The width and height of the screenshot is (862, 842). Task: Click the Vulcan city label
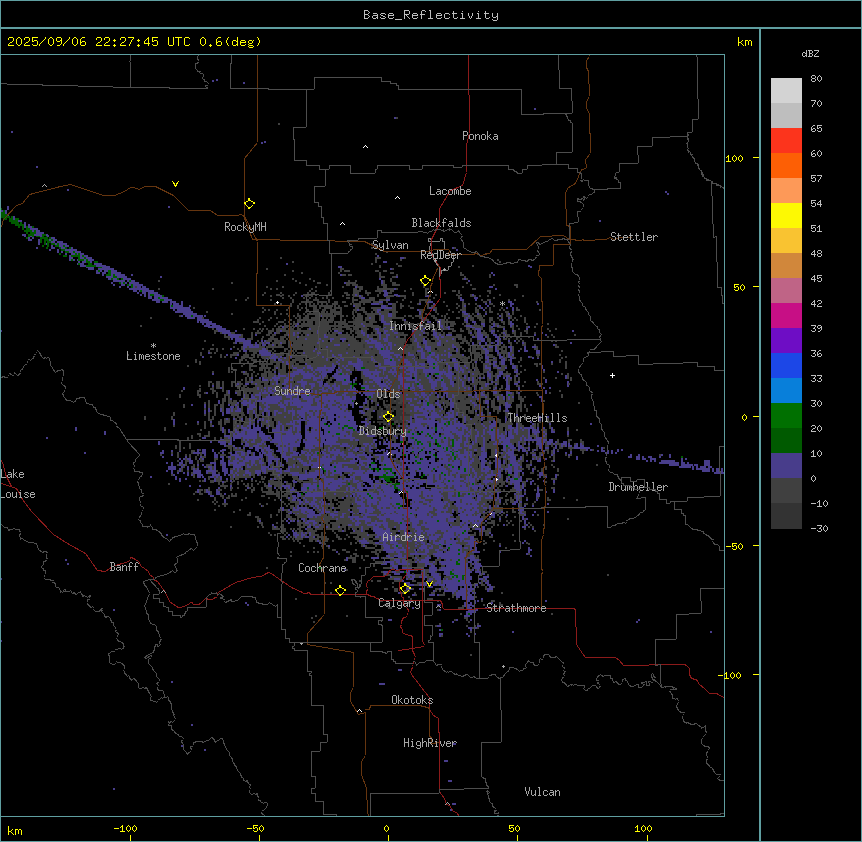(543, 792)
